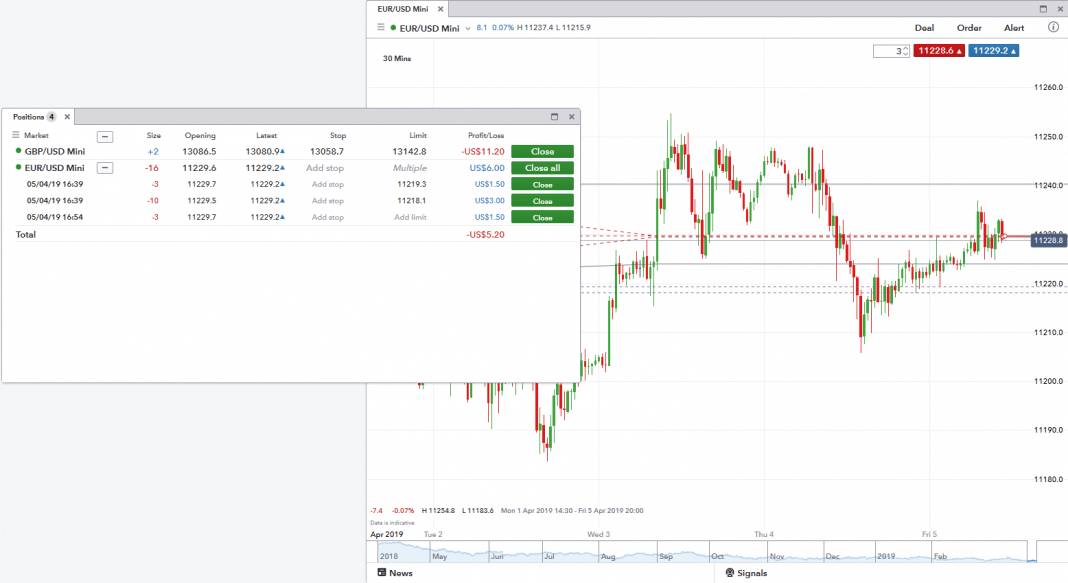Close the GBP/USD Mini position
The height and width of the screenshot is (583, 1068).
click(x=542, y=152)
